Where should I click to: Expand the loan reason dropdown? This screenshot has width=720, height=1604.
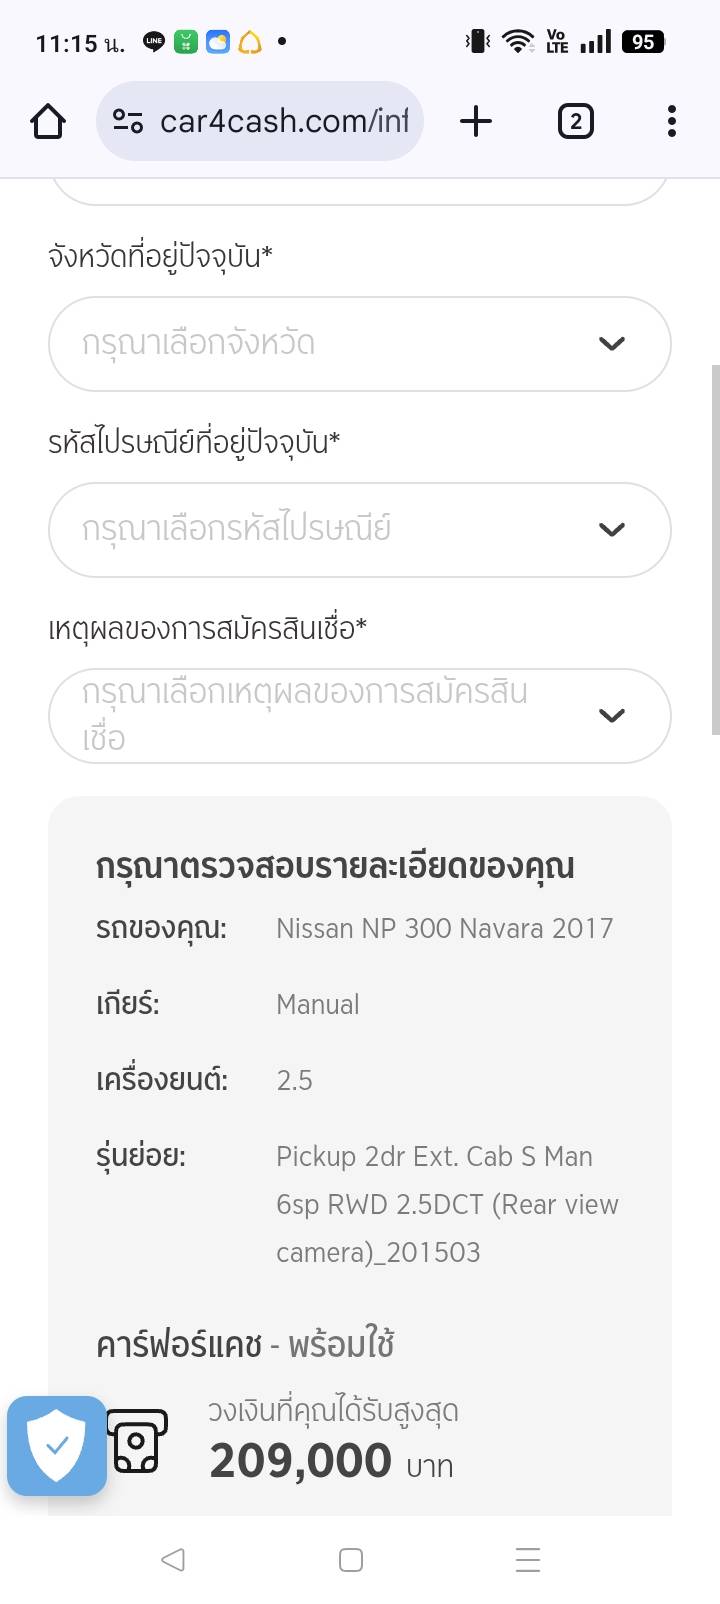click(330, 716)
